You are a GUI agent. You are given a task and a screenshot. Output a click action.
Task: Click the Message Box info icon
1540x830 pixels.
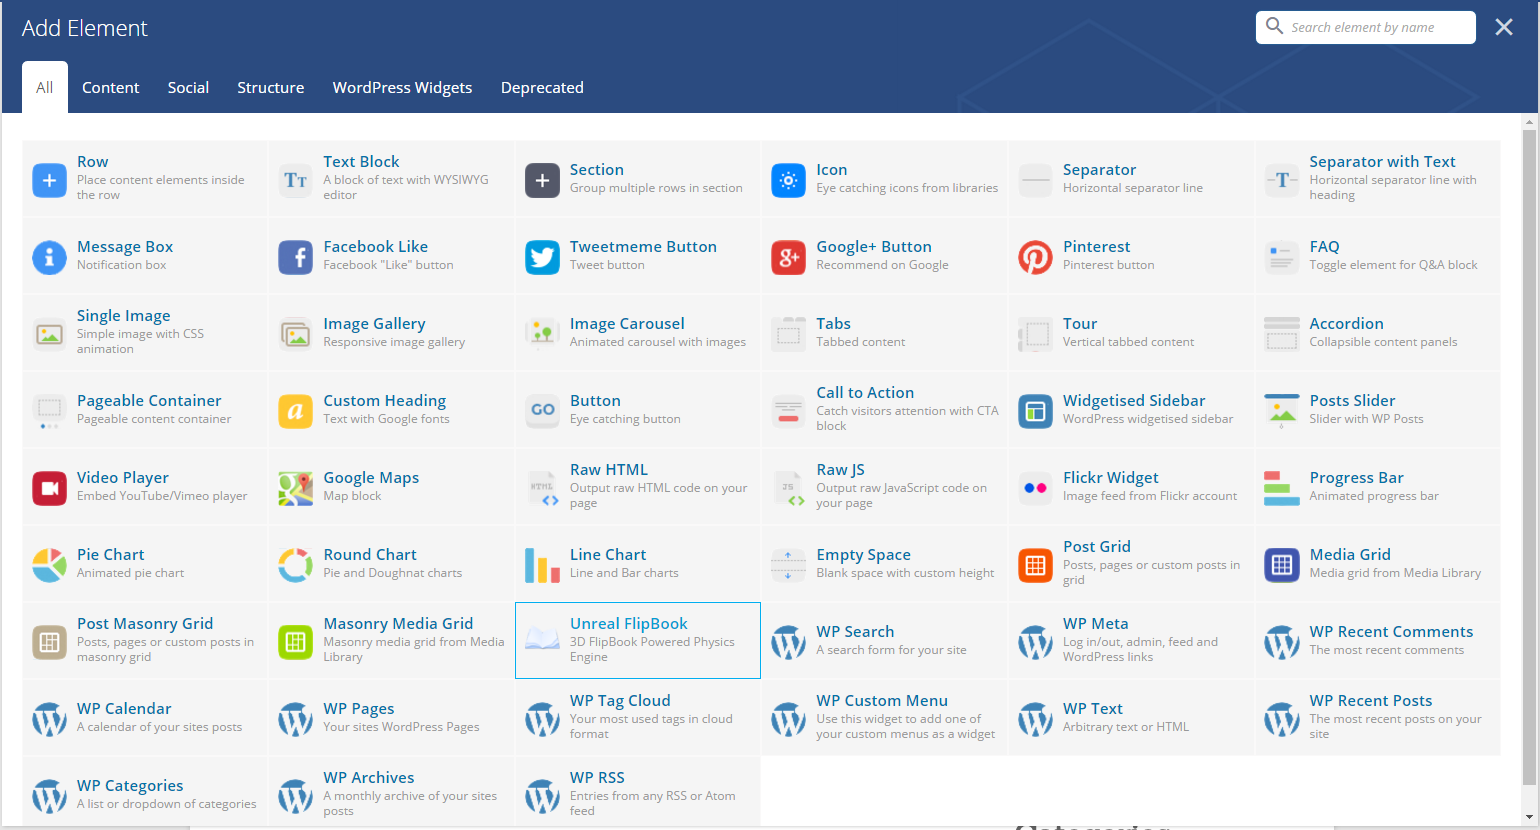tap(49, 257)
